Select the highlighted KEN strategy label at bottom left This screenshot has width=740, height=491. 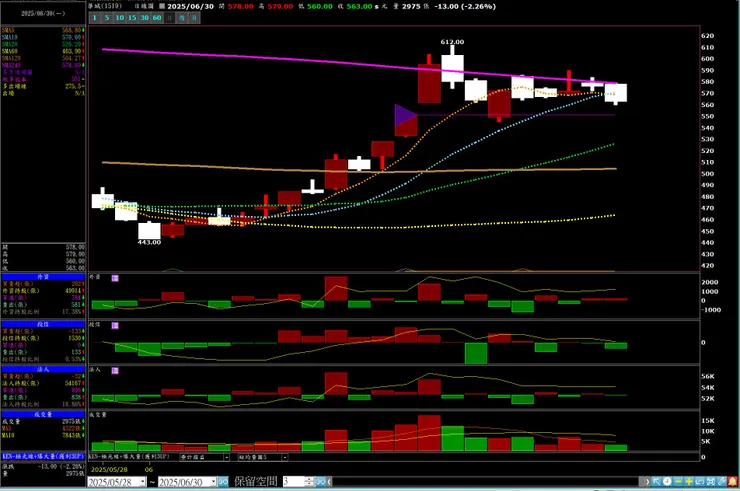[43, 457]
